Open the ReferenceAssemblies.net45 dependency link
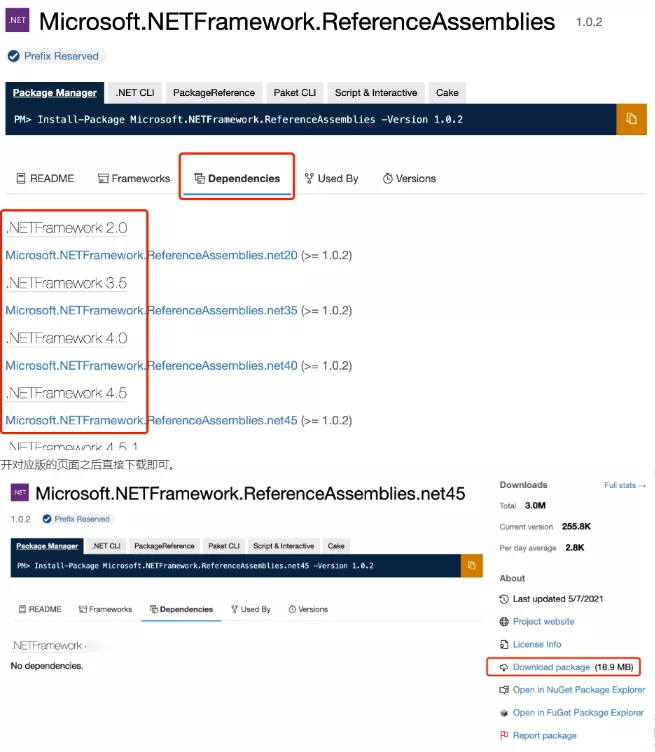 point(152,420)
